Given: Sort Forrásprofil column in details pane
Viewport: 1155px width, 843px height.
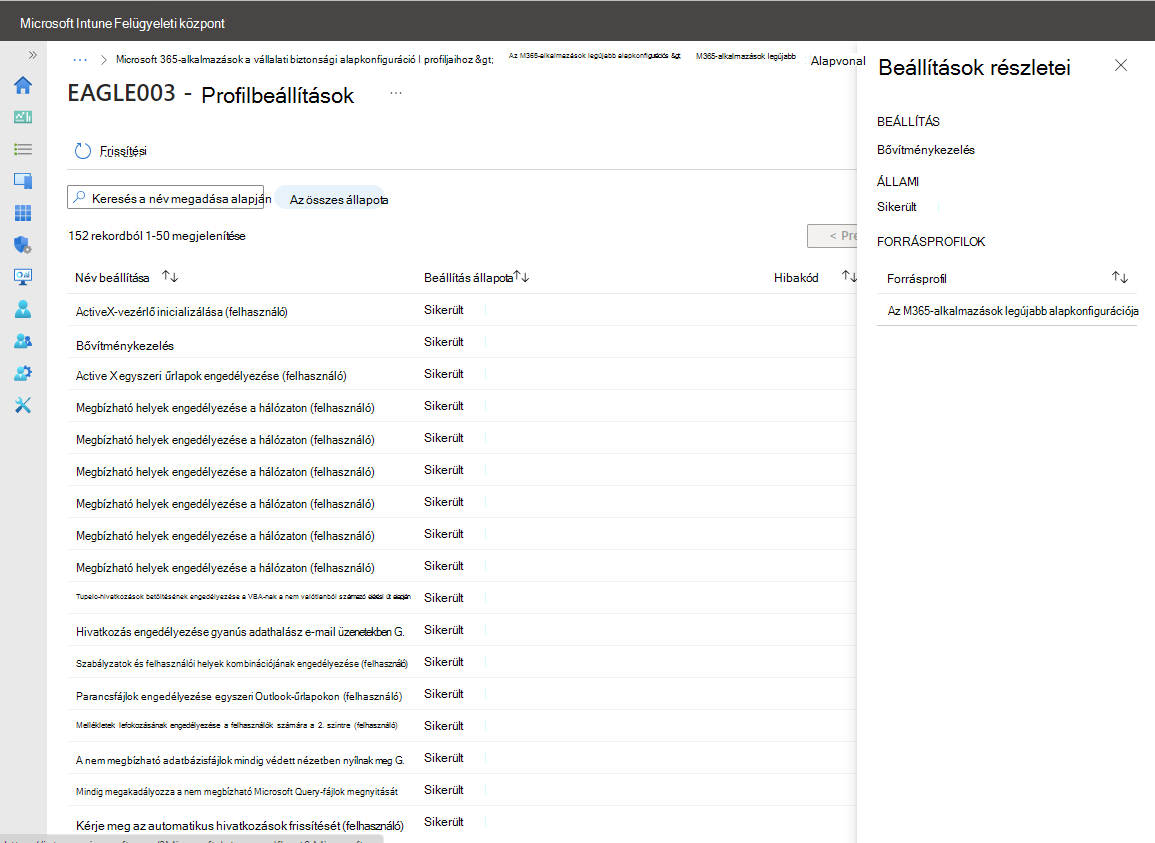Looking at the screenshot, I should click(x=1120, y=278).
